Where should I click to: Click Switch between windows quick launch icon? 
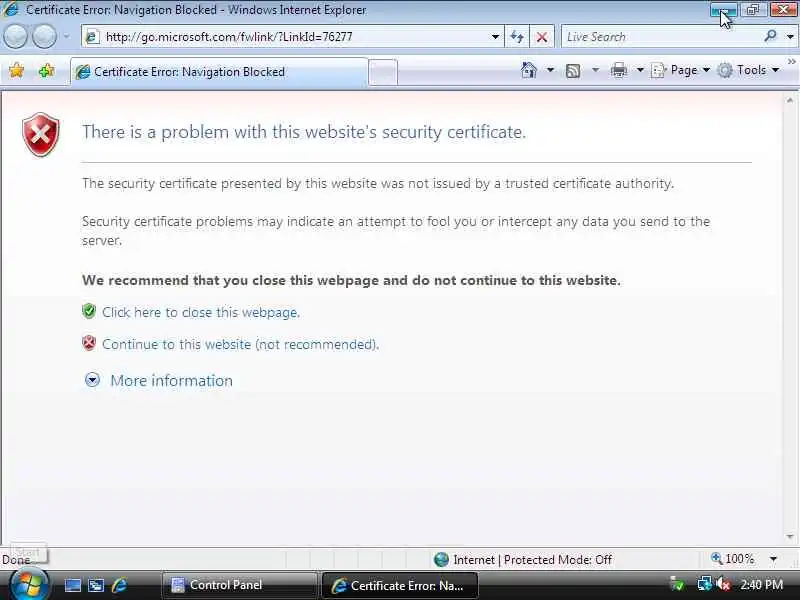(x=96, y=585)
